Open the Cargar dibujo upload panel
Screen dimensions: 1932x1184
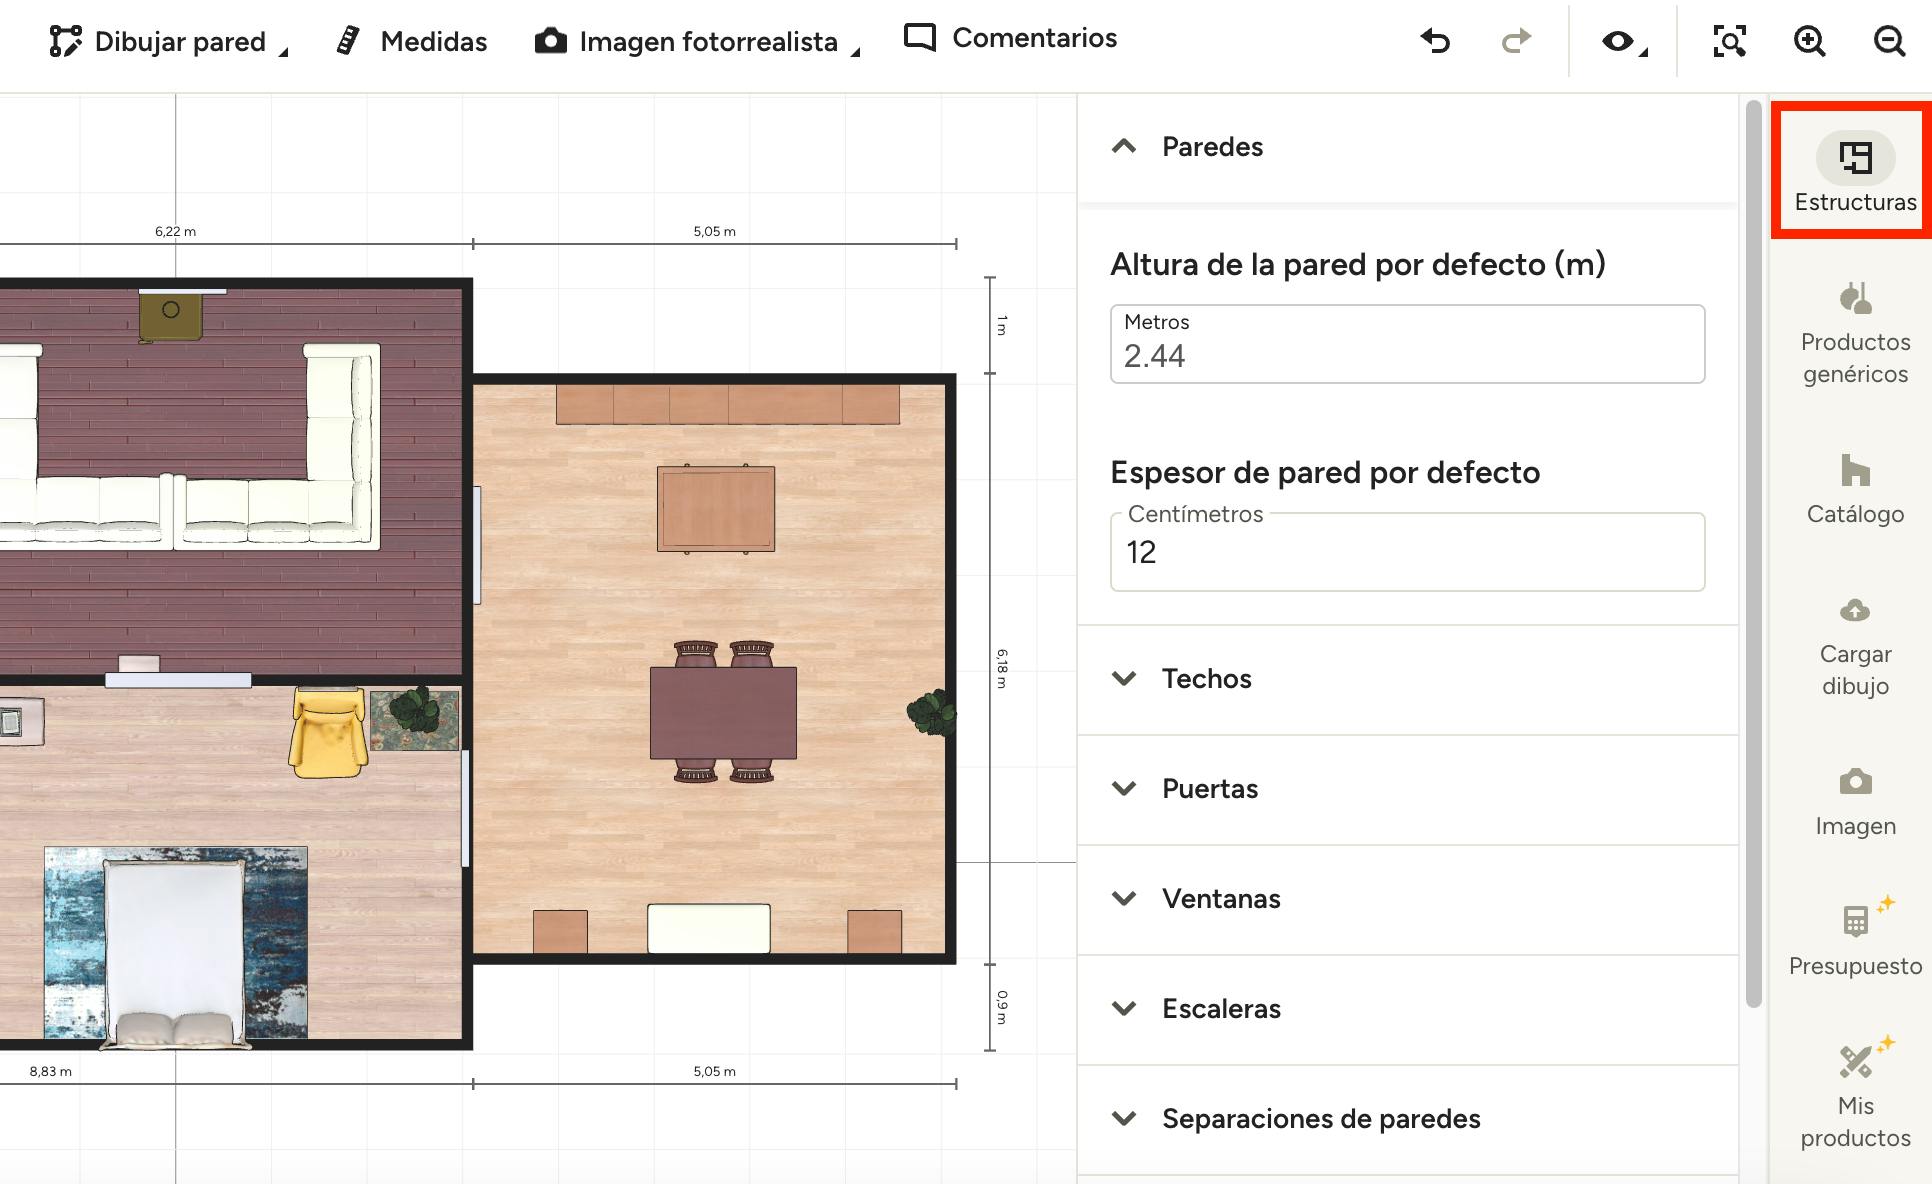click(1855, 647)
